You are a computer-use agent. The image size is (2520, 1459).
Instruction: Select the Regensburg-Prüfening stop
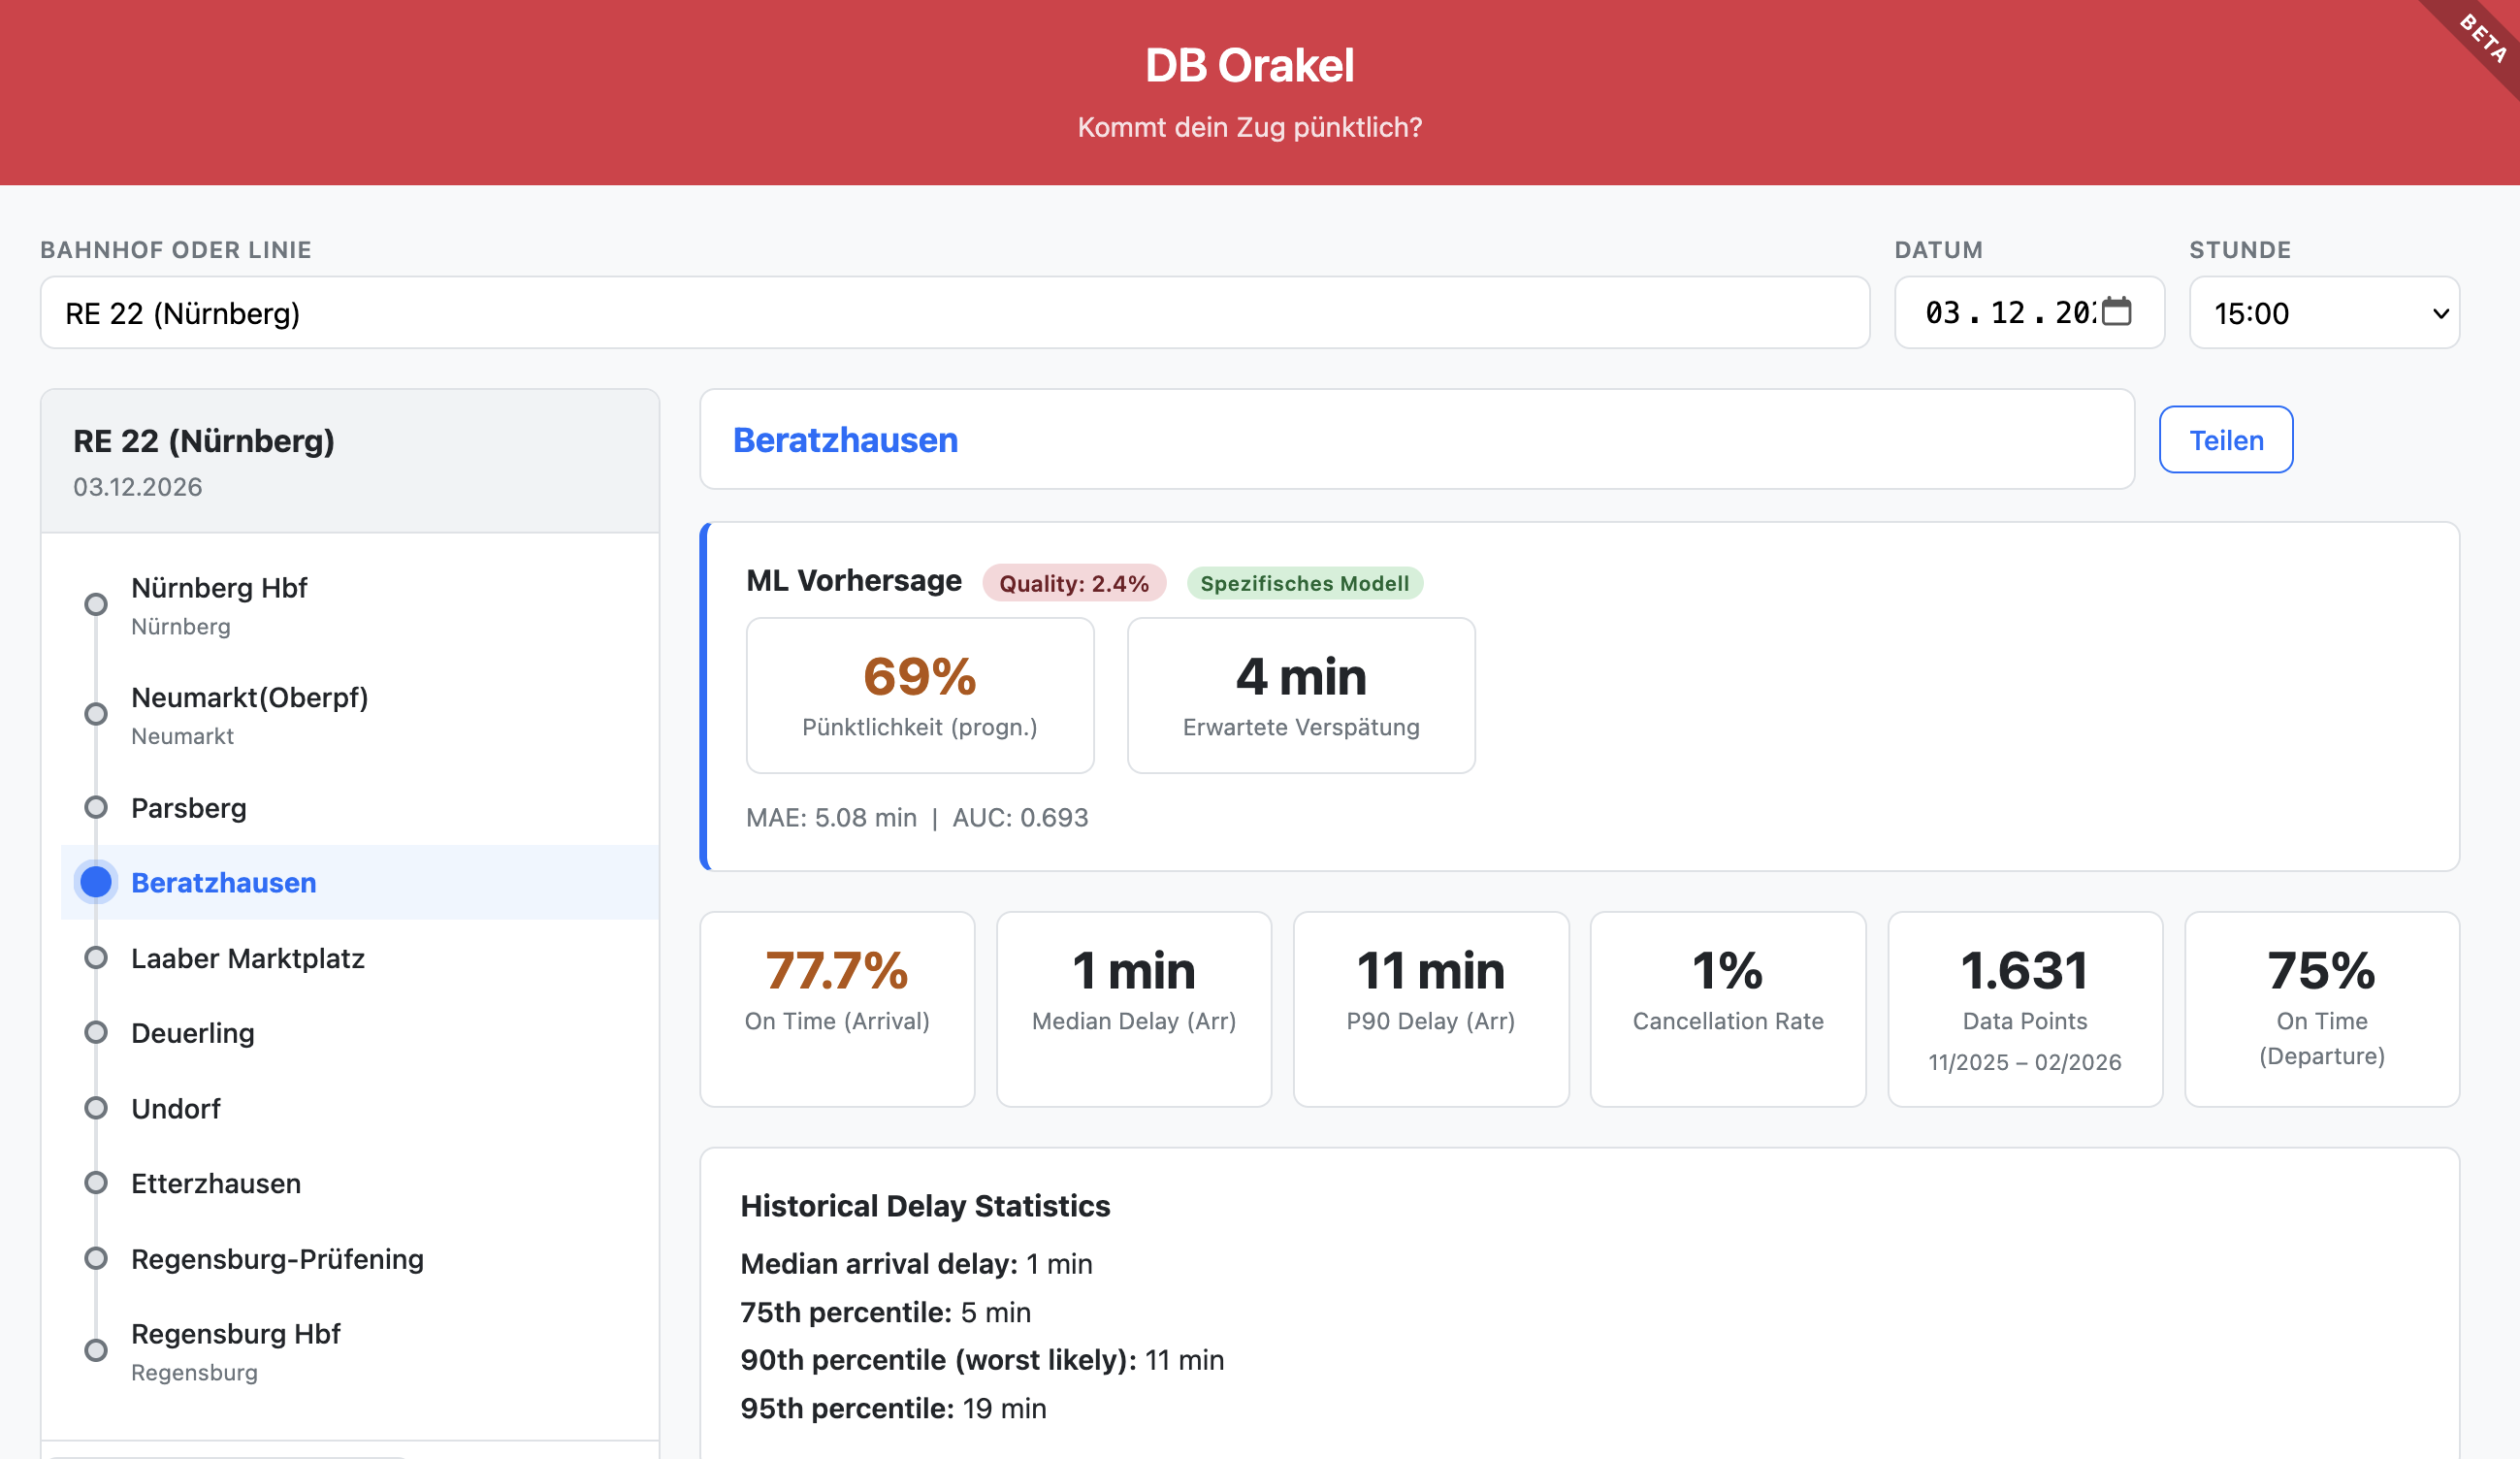(x=277, y=1259)
